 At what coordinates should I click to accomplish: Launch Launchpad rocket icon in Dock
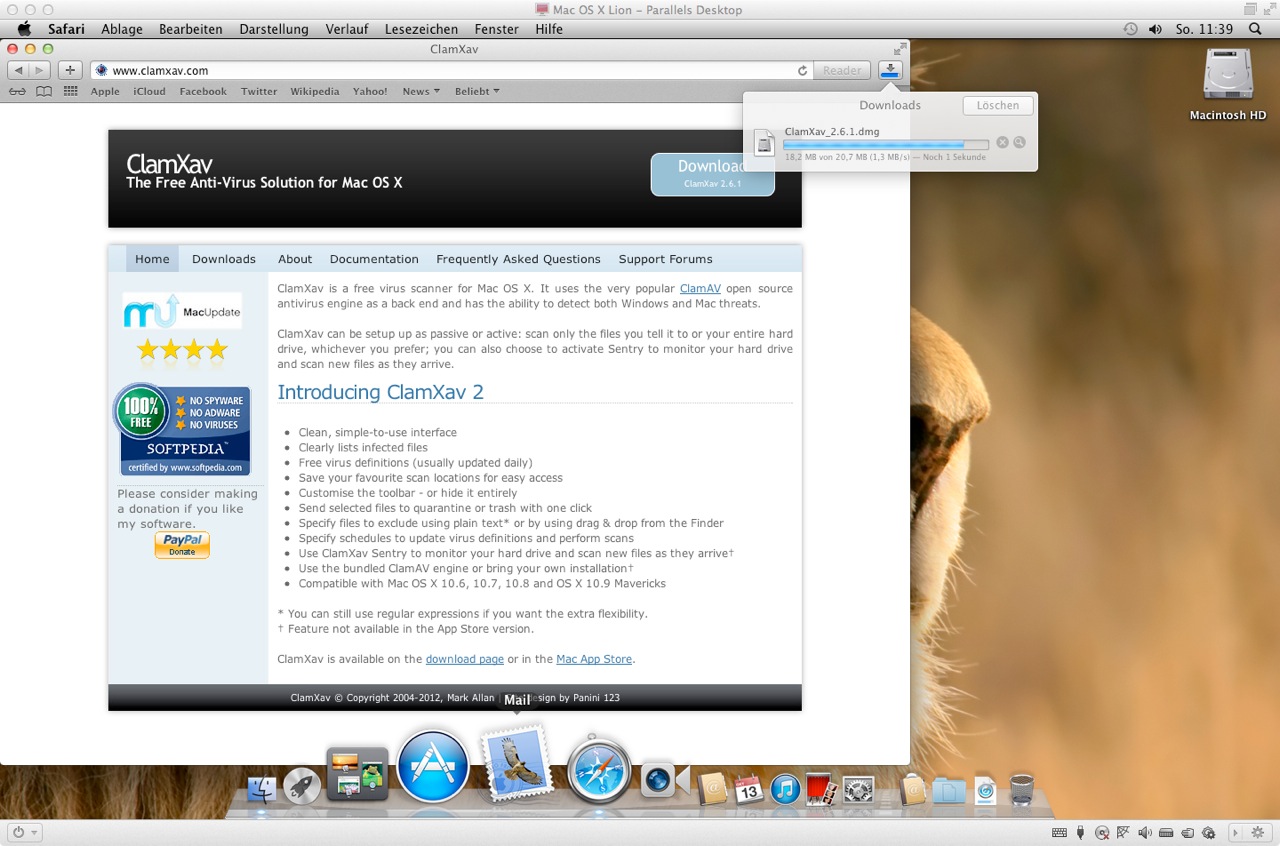301,787
